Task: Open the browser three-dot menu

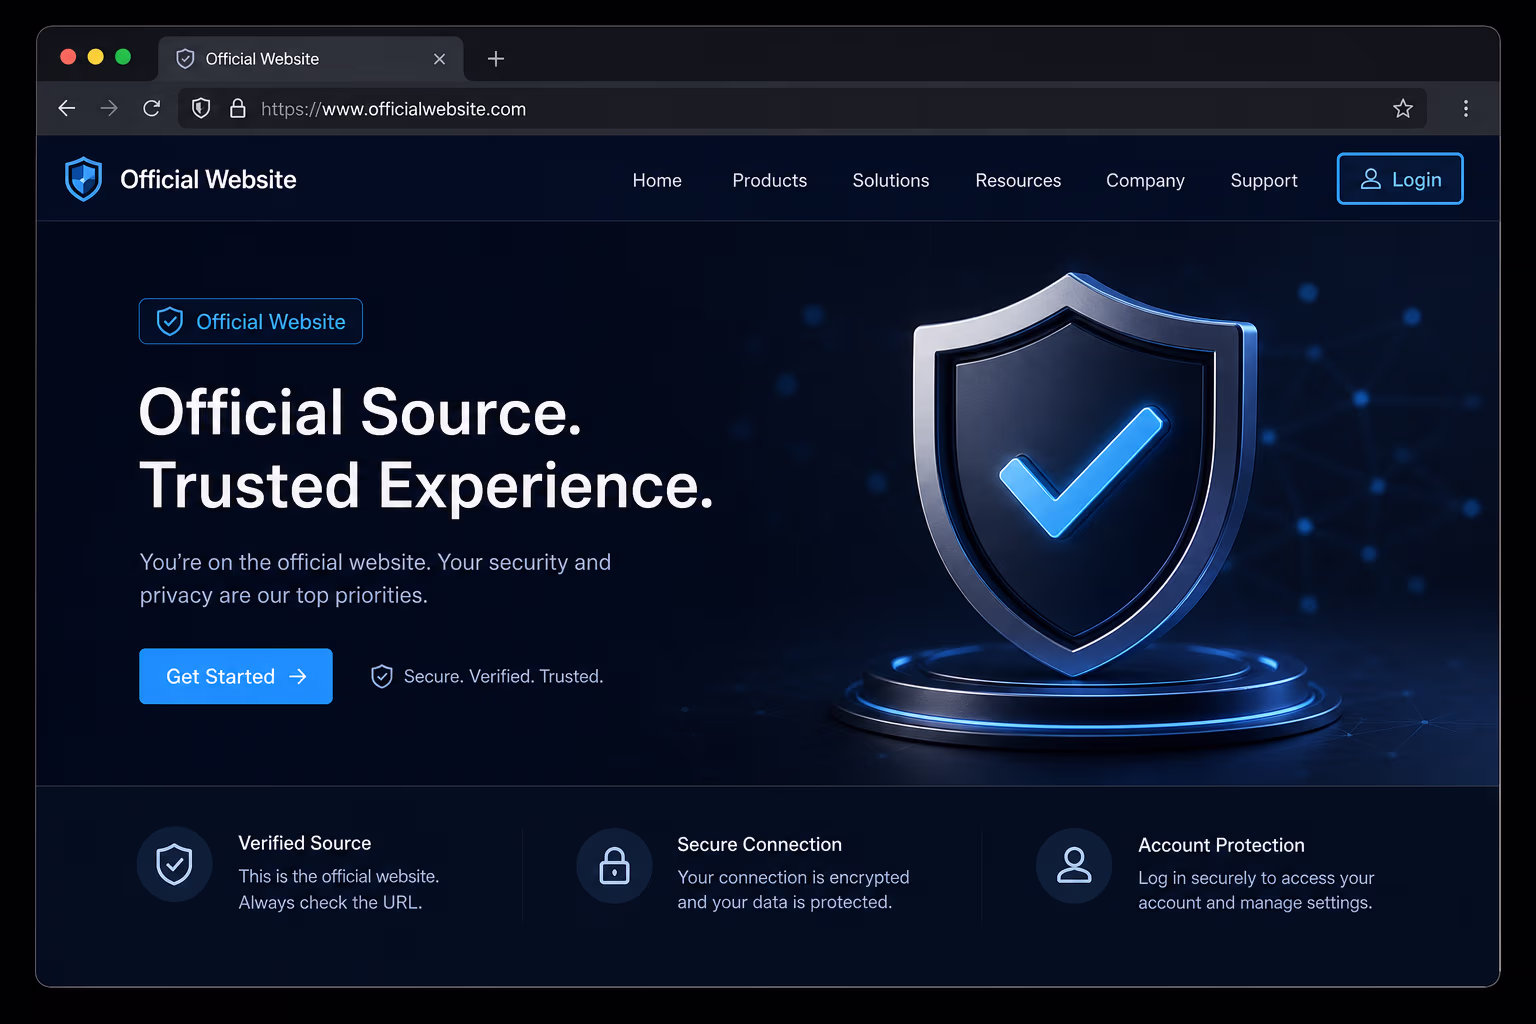Action: click(1466, 108)
